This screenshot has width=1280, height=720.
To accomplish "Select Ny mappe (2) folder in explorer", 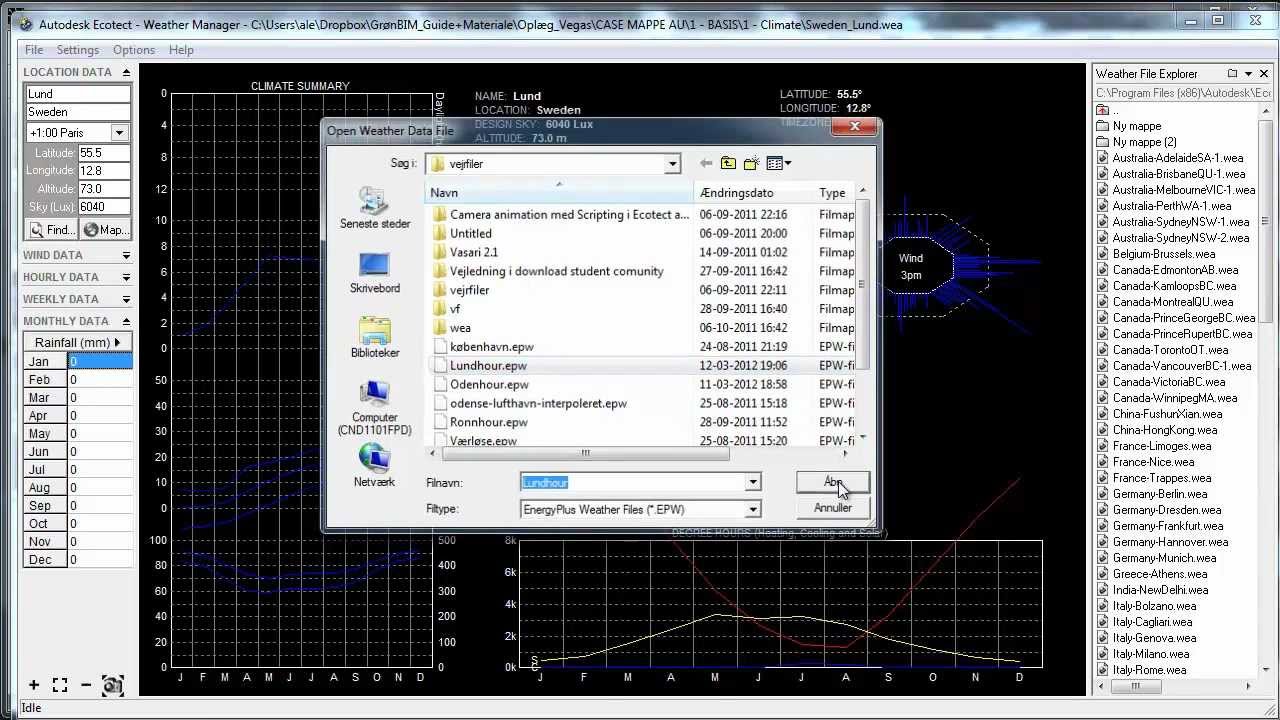I will coord(1144,142).
